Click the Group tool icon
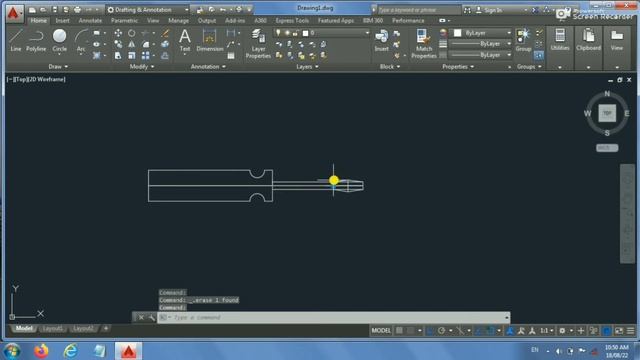Screen dimensions: 640x360 pos(523,40)
